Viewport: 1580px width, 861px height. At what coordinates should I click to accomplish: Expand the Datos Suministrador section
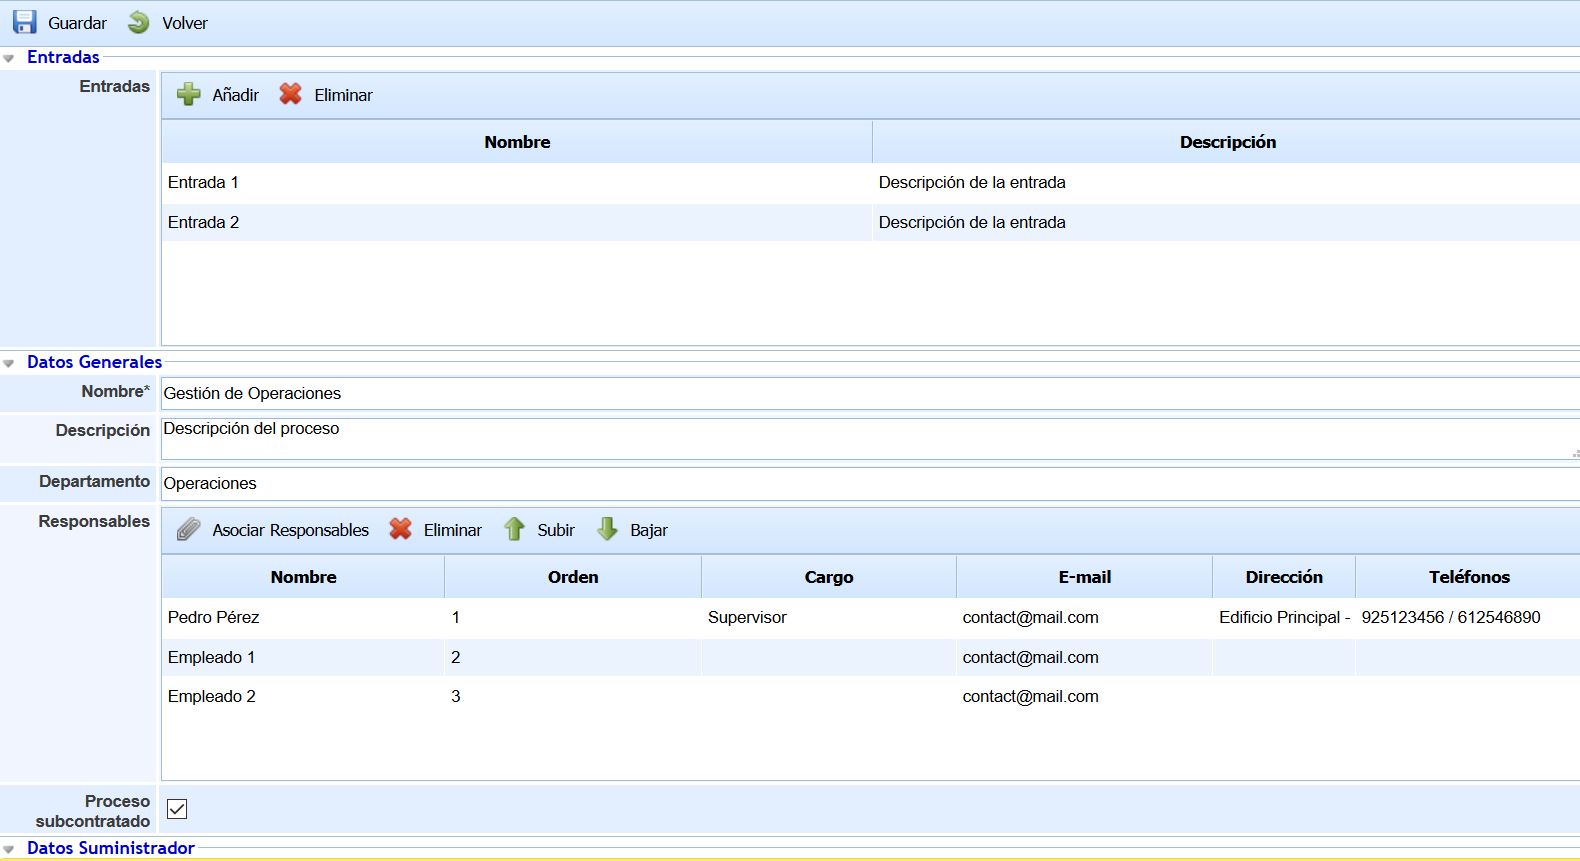click(9, 849)
